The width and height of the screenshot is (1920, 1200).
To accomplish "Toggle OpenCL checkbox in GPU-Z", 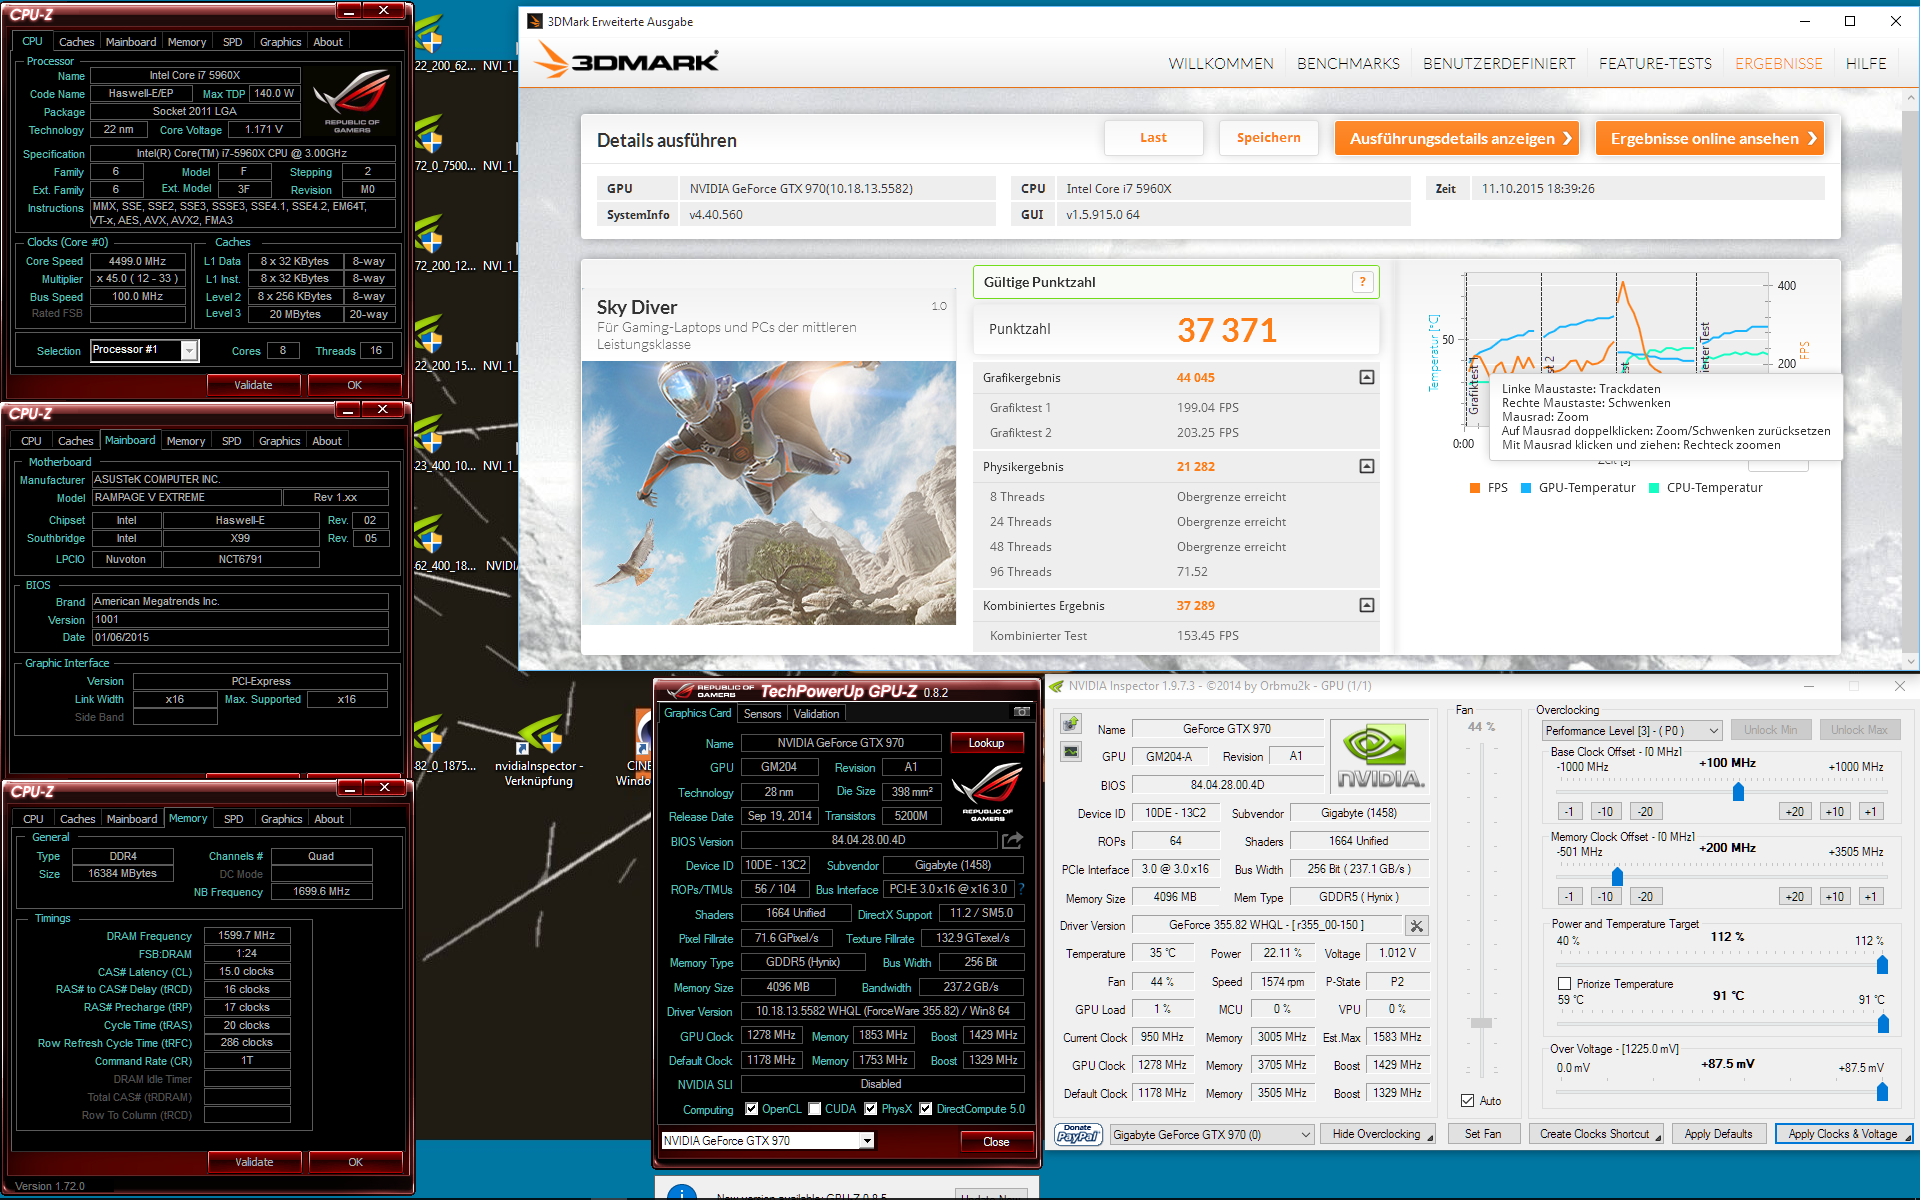I will pyautogui.click(x=752, y=1109).
